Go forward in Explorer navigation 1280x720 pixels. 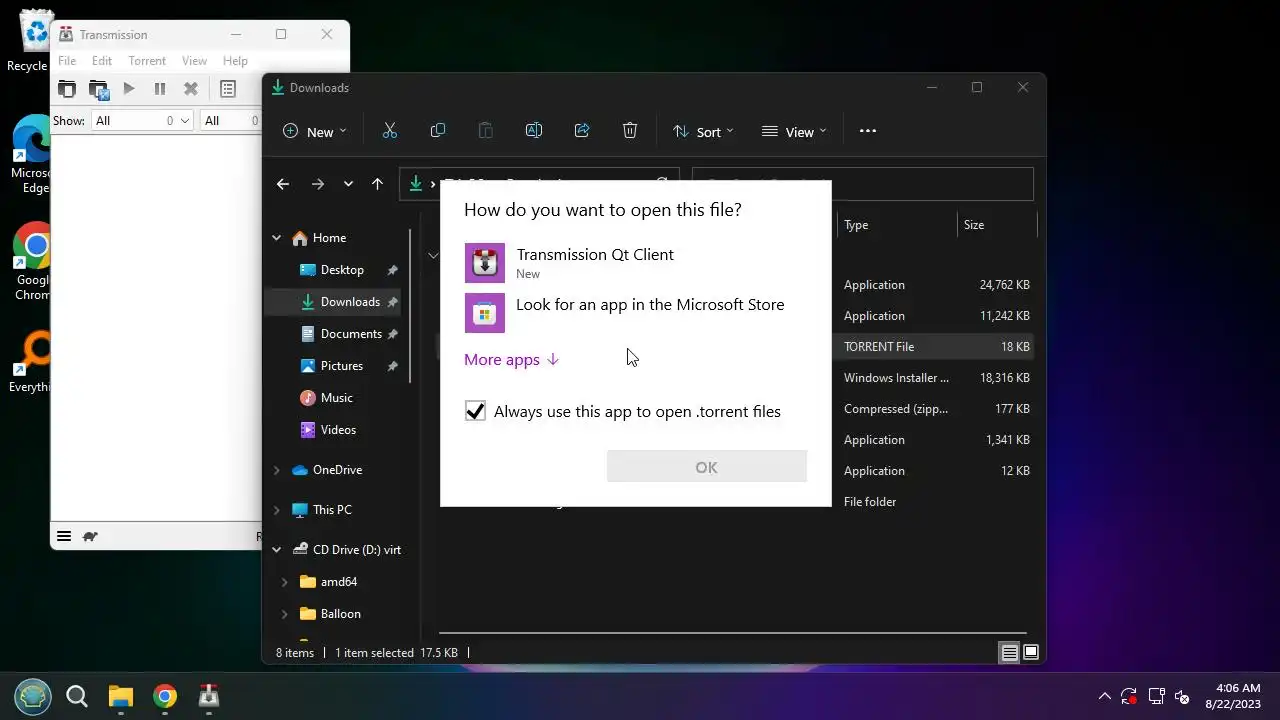coord(318,184)
